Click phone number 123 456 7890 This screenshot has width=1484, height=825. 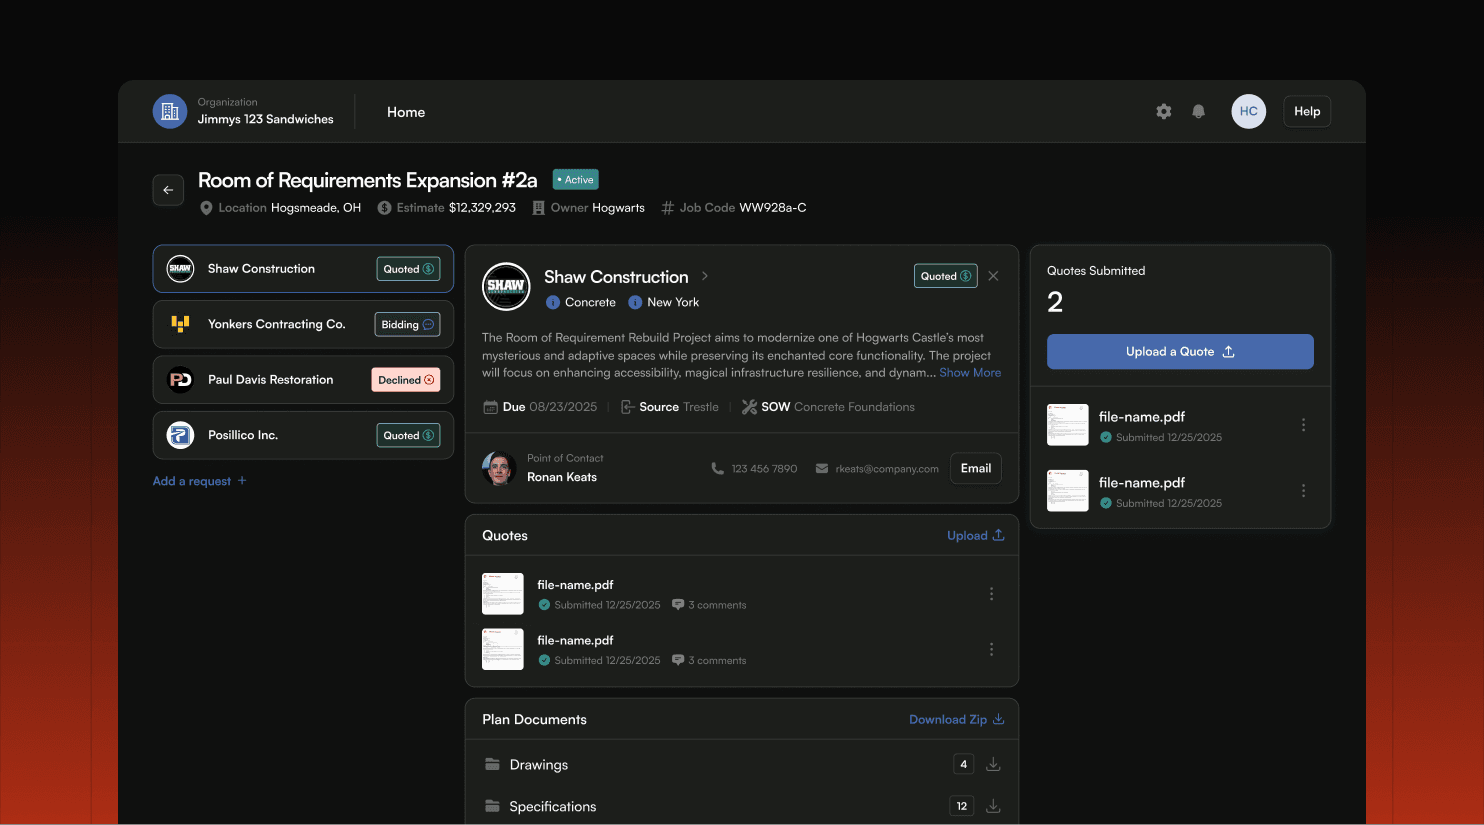pos(764,469)
